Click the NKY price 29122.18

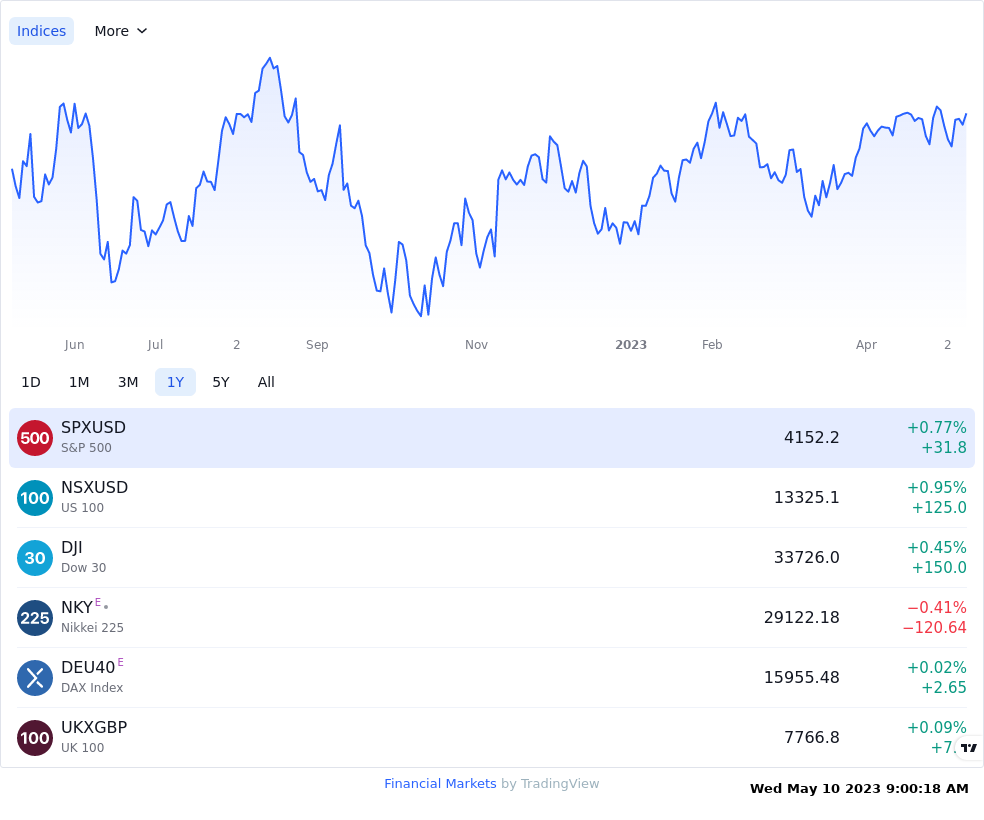801,617
